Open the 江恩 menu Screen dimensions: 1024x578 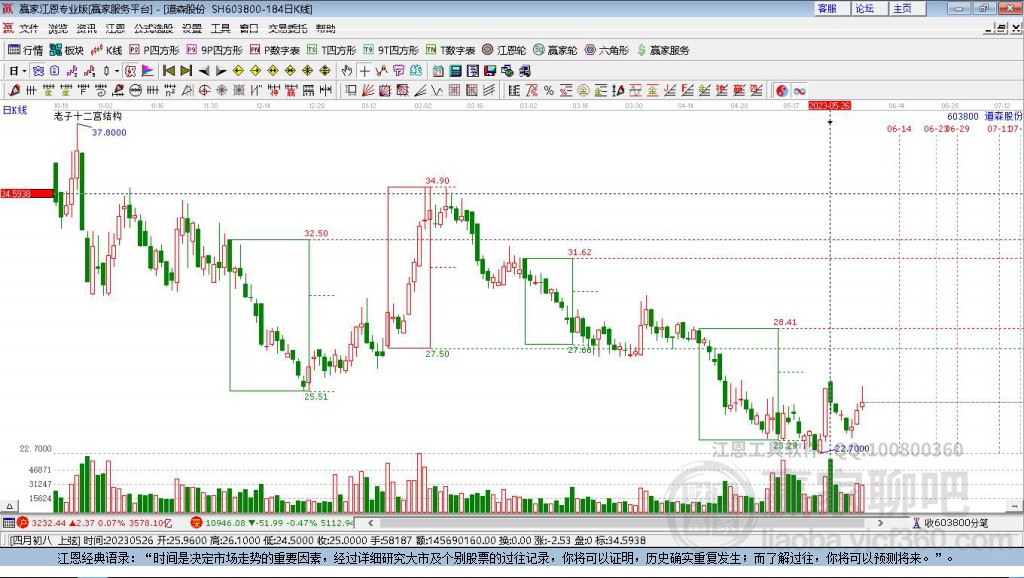115,28
